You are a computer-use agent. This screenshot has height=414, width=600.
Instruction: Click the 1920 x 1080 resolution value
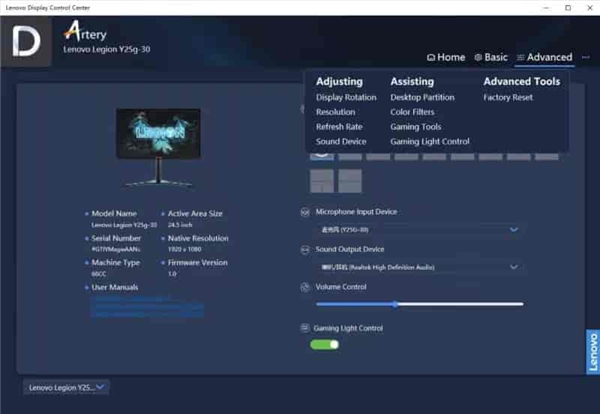[184, 249]
